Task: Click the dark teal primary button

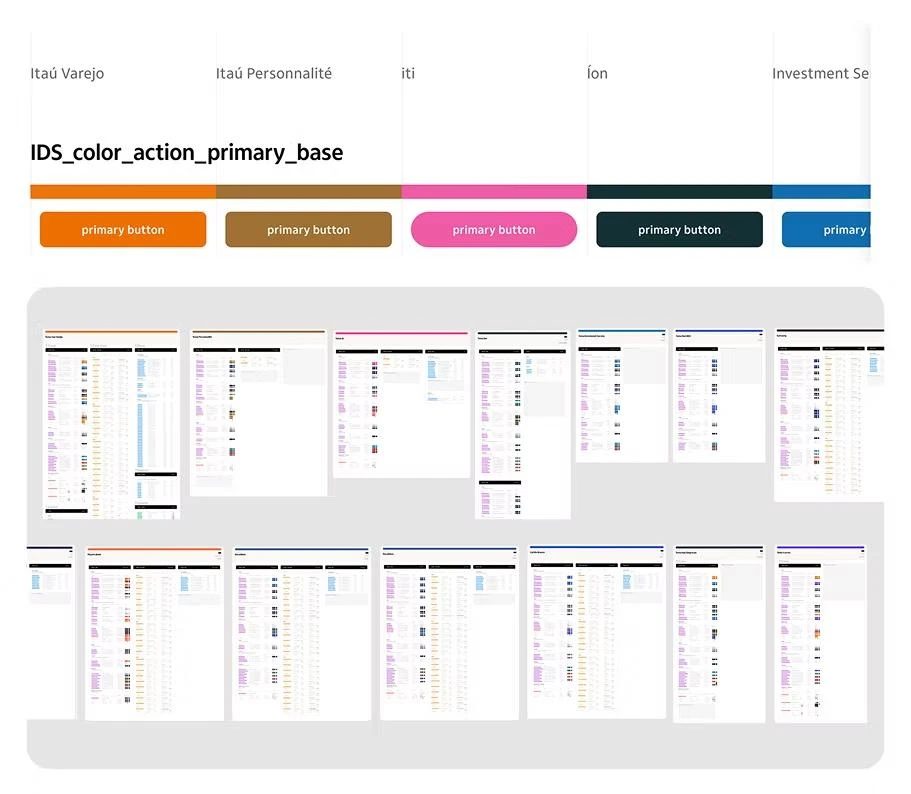Action: coord(679,229)
